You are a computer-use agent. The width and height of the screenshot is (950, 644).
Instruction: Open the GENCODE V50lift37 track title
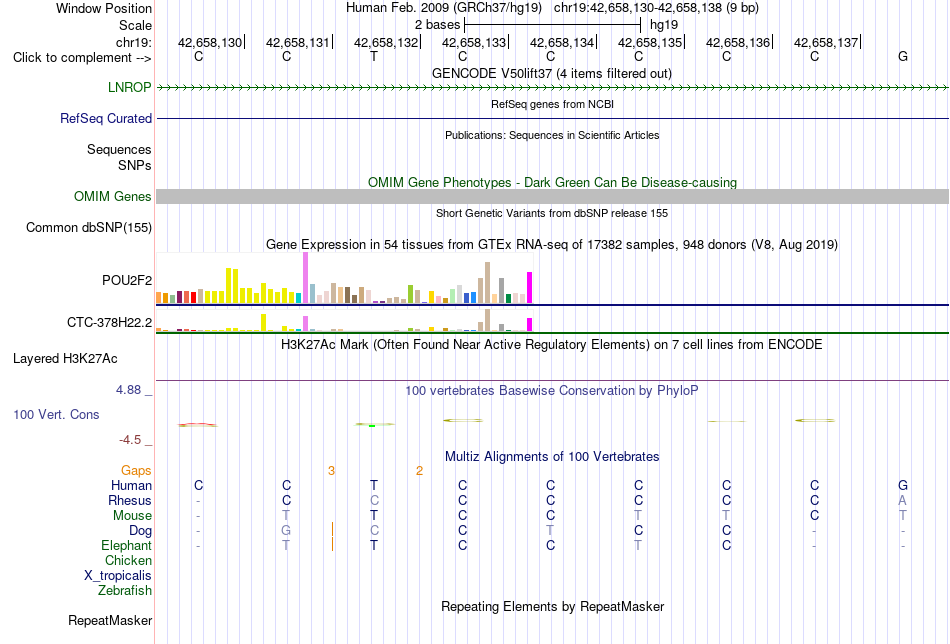[x=552, y=73]
